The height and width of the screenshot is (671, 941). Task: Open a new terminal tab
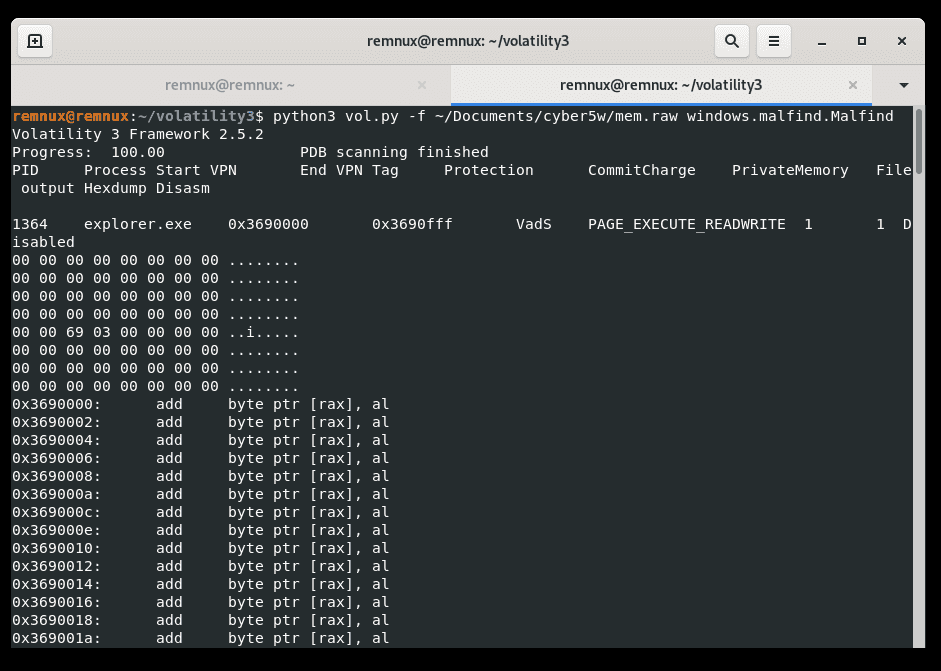coord(35,41)
